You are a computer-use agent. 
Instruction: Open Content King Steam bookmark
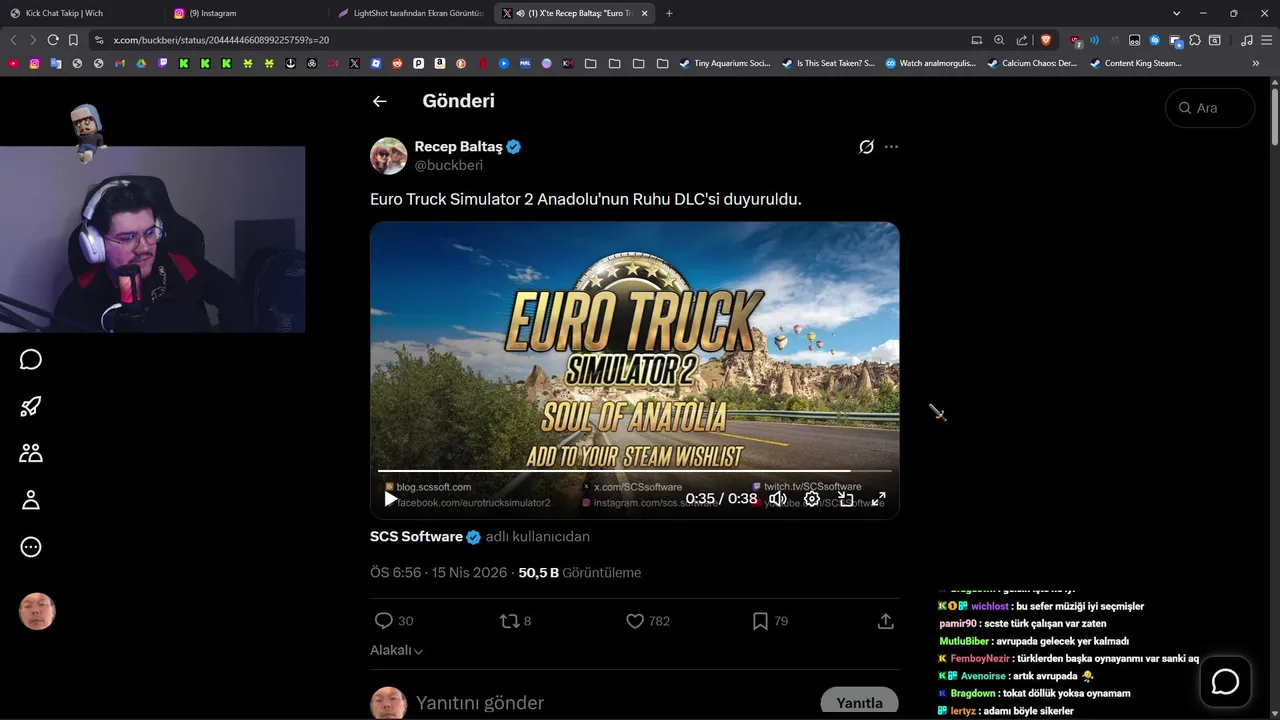1136,63
